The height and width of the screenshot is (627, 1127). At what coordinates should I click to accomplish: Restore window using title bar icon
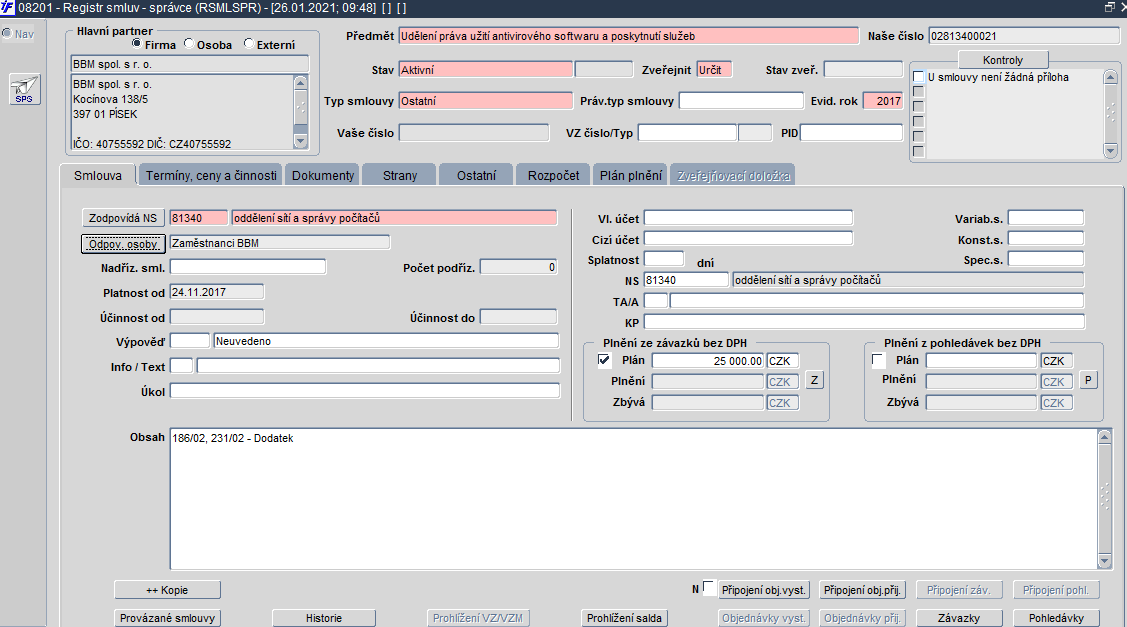tap(1109, 7)
